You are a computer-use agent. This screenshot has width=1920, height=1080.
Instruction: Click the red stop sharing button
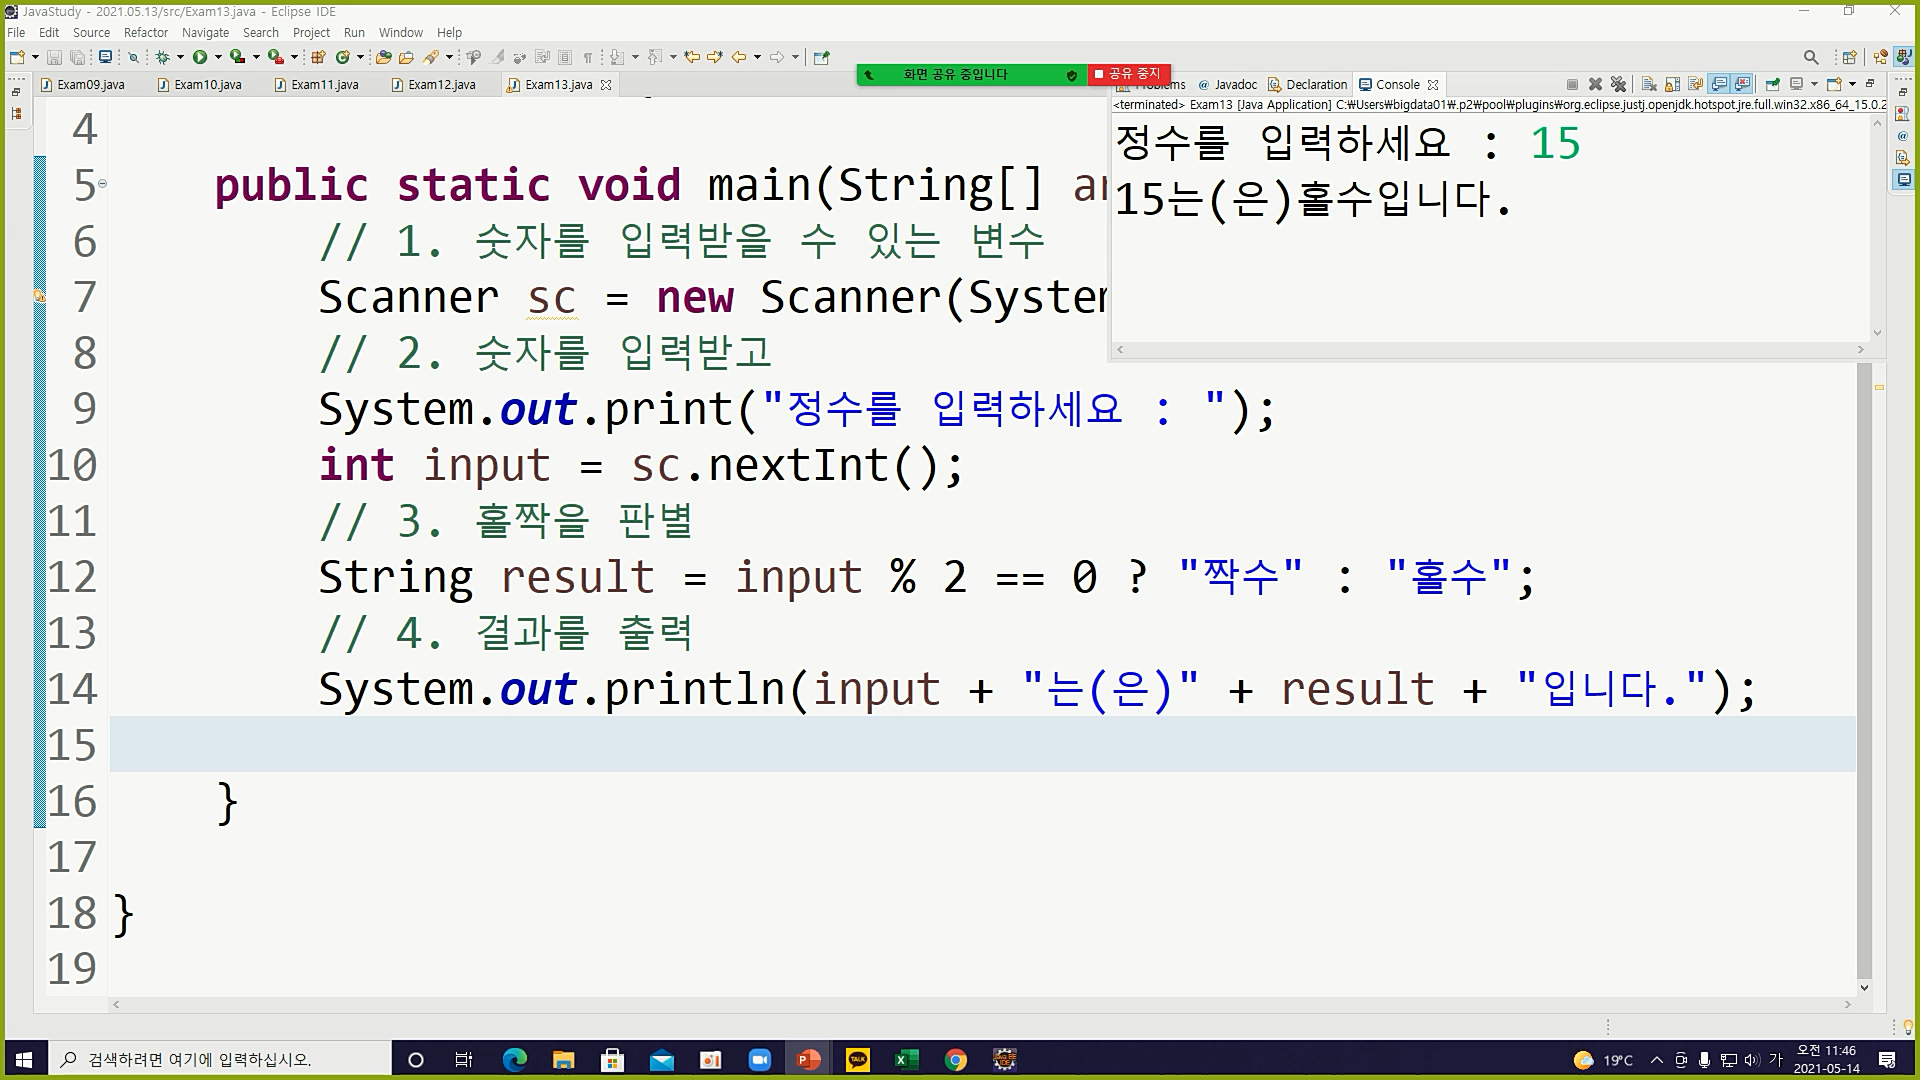1128,74
